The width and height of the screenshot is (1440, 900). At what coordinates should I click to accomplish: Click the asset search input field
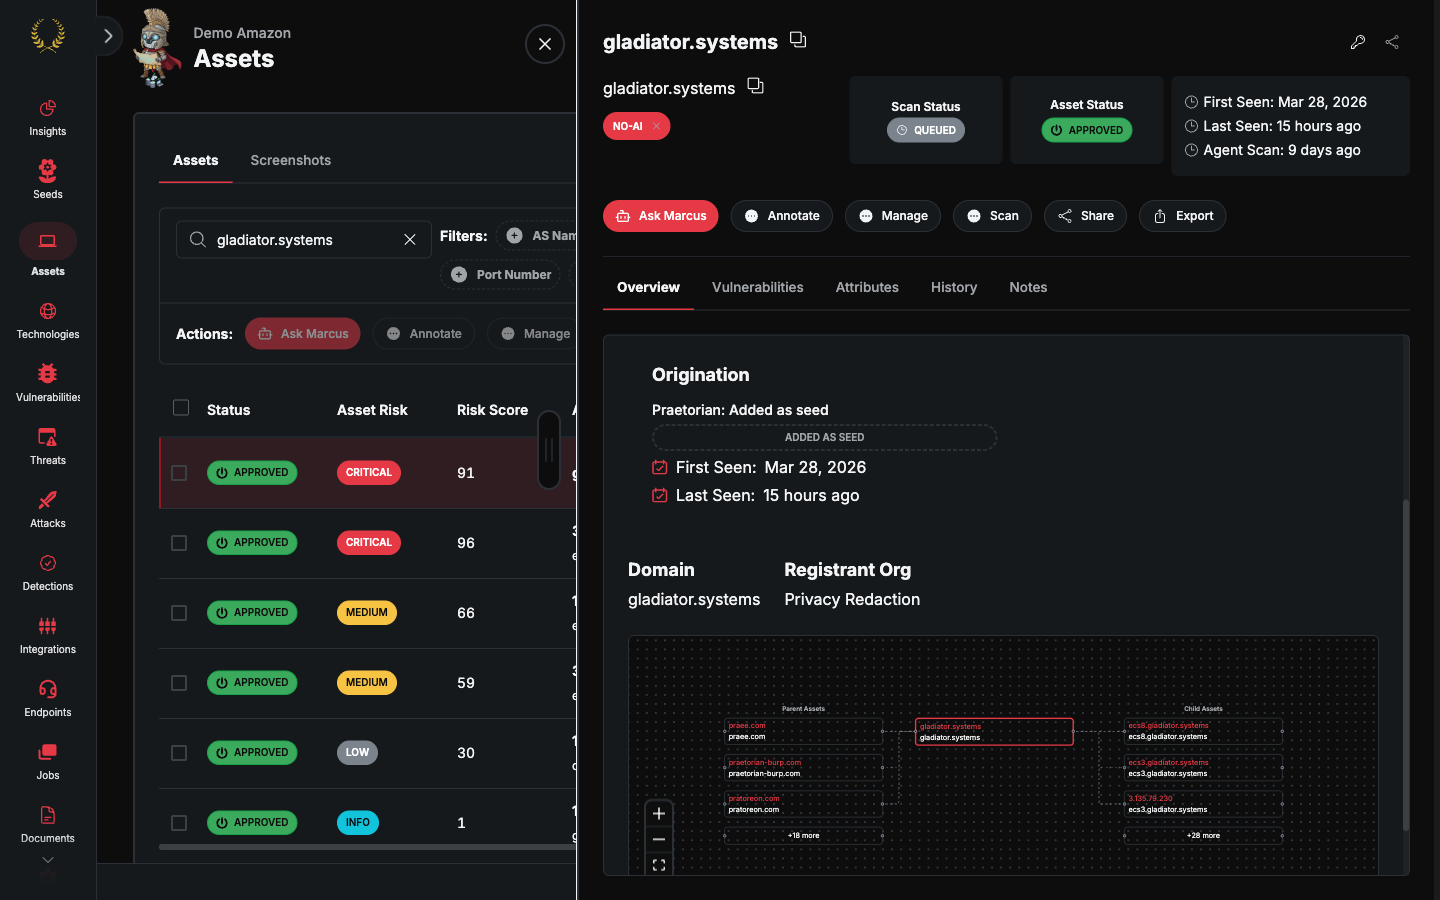point(304,240)
